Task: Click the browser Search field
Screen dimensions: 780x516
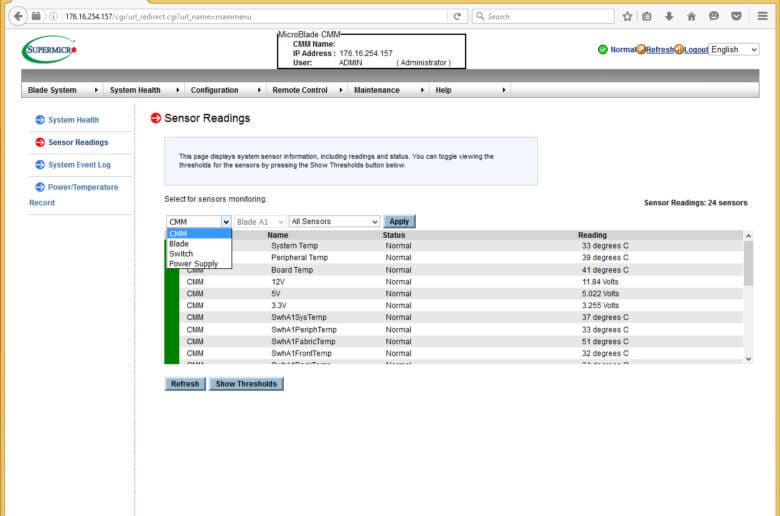Action: pyautogui.click(x=543, y=16)
